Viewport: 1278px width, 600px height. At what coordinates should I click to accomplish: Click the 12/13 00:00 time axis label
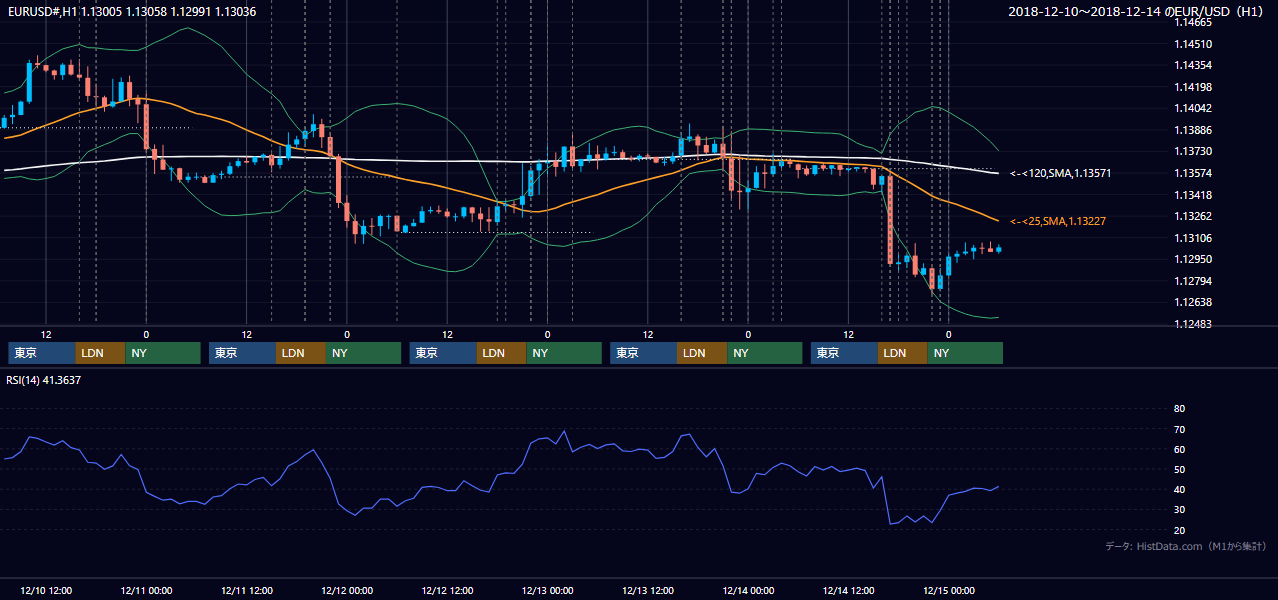point(547,590)
